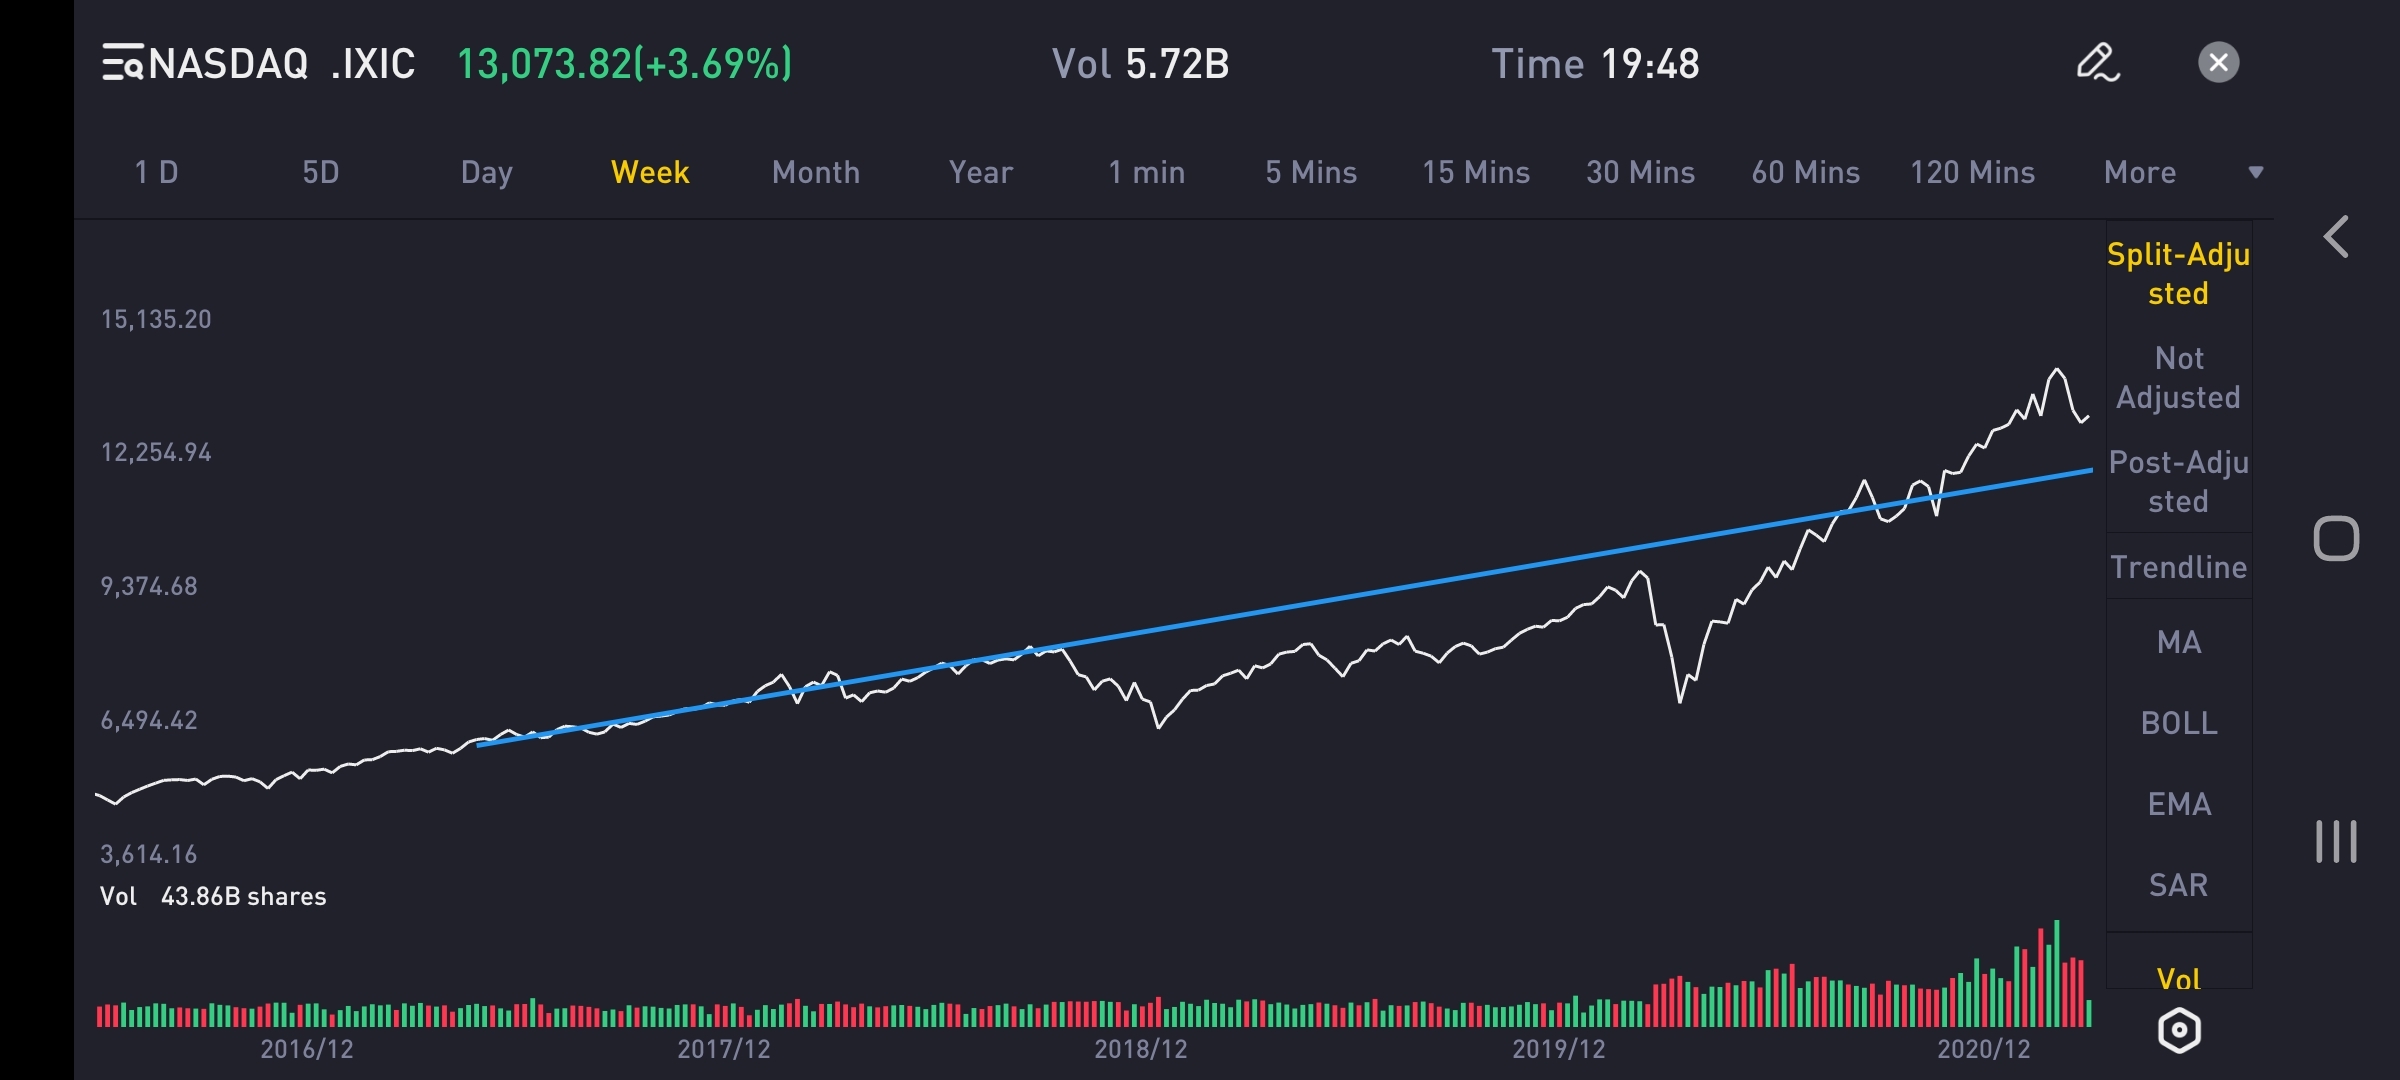Open the chart settings hexagon icon
Image resolution: width=2400 pixels, height=1080 pixels.
tap(2179, 1030)
